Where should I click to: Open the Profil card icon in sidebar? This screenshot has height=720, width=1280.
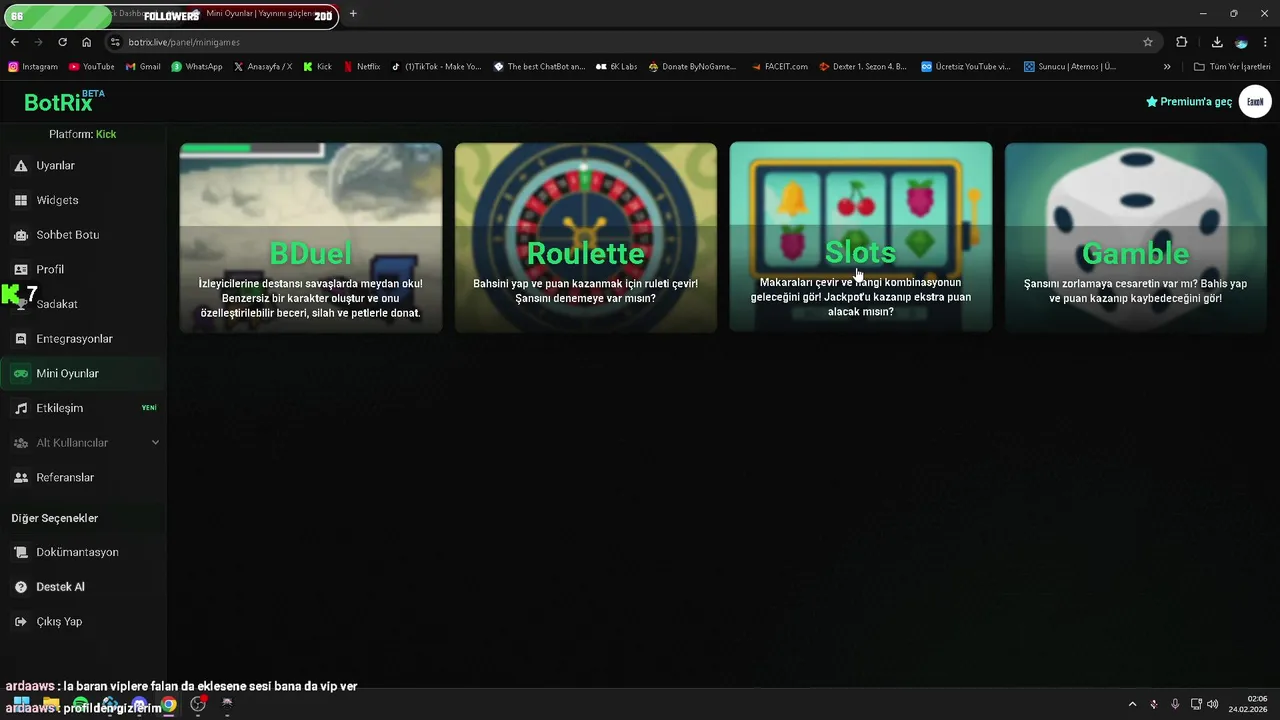tap(21, 270)
